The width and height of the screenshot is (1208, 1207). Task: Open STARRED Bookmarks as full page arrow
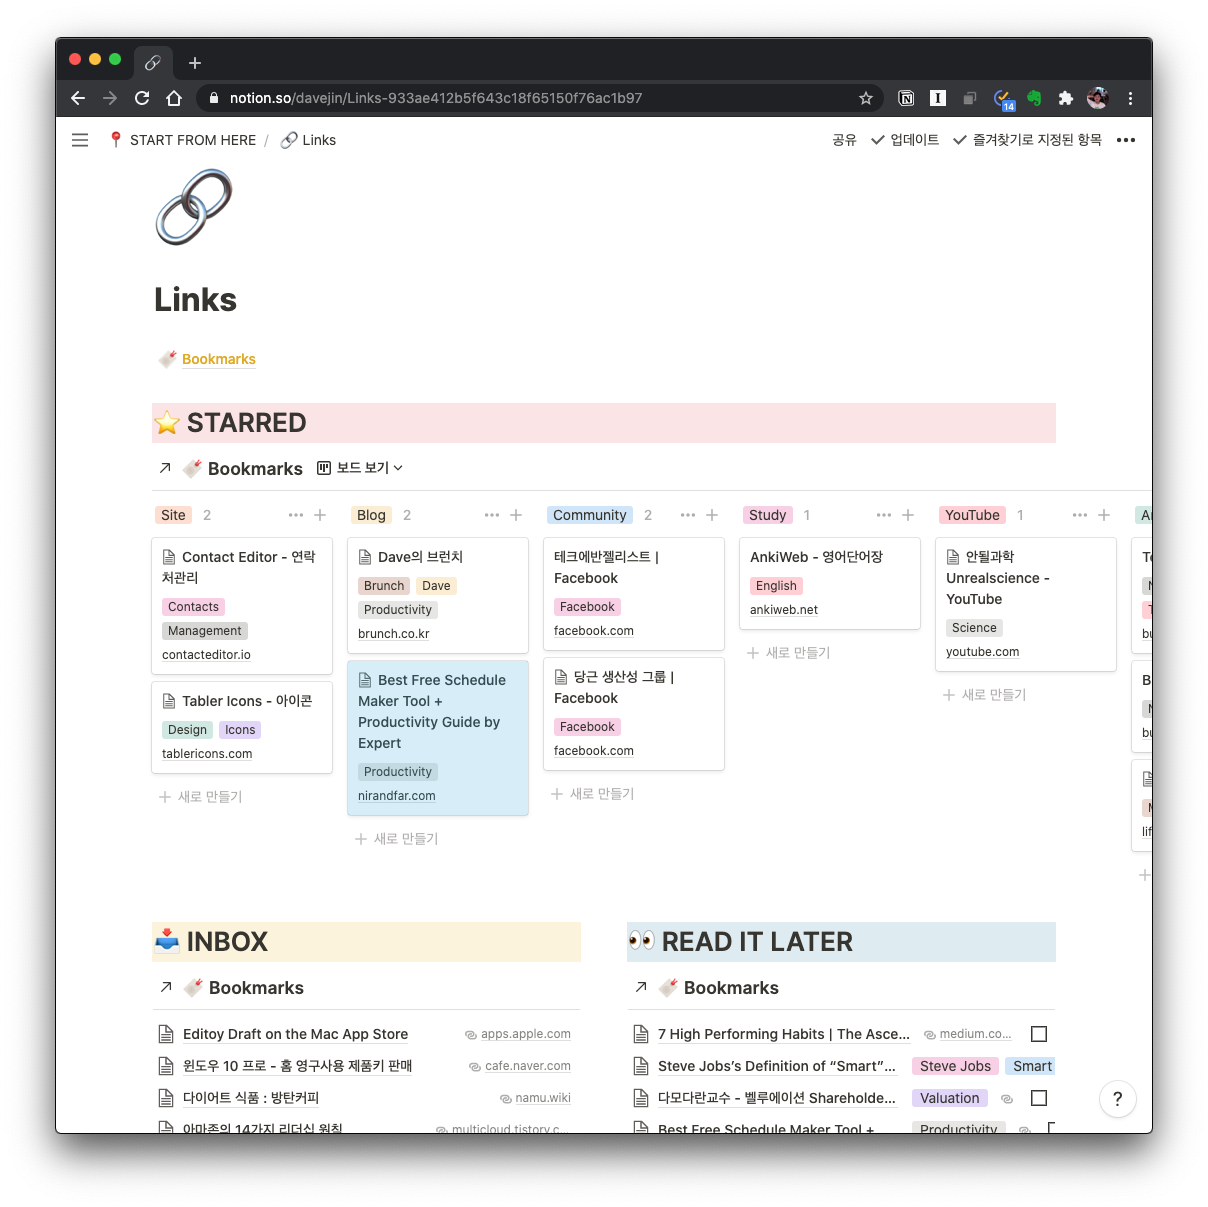(165, 468)
